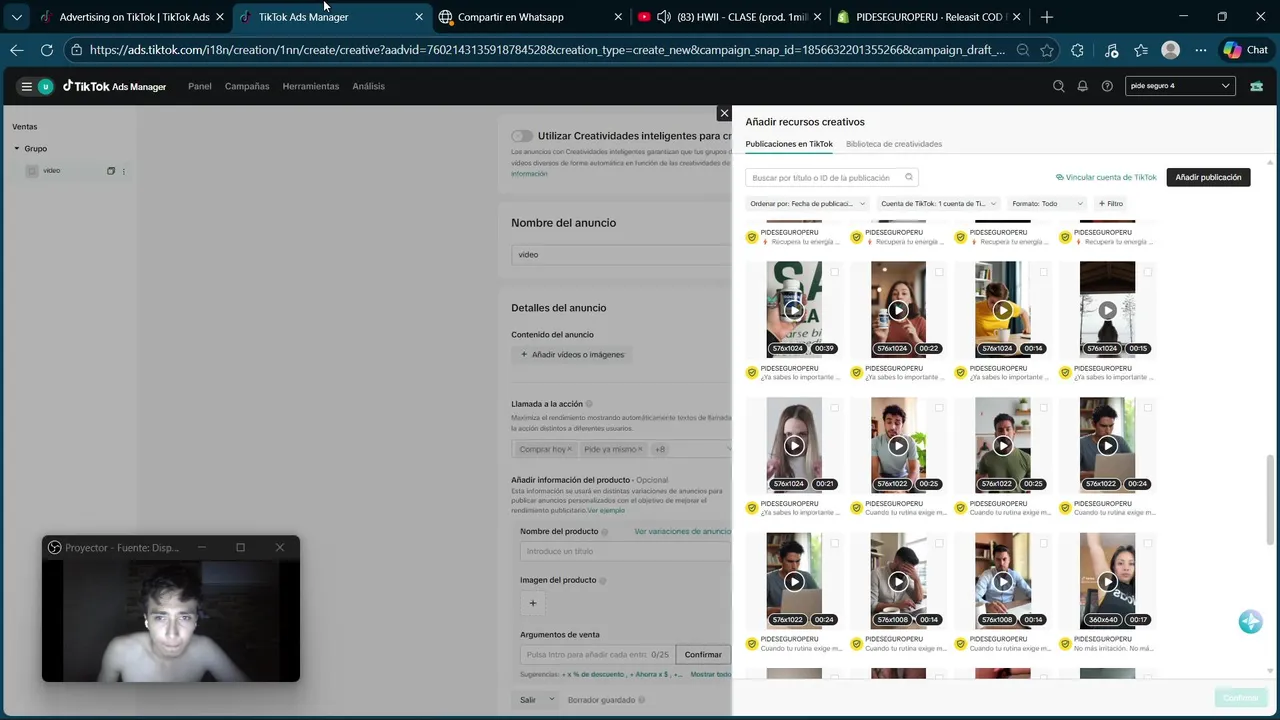Check the box on the 00:21 video
1280x720 pixels.
835,408
